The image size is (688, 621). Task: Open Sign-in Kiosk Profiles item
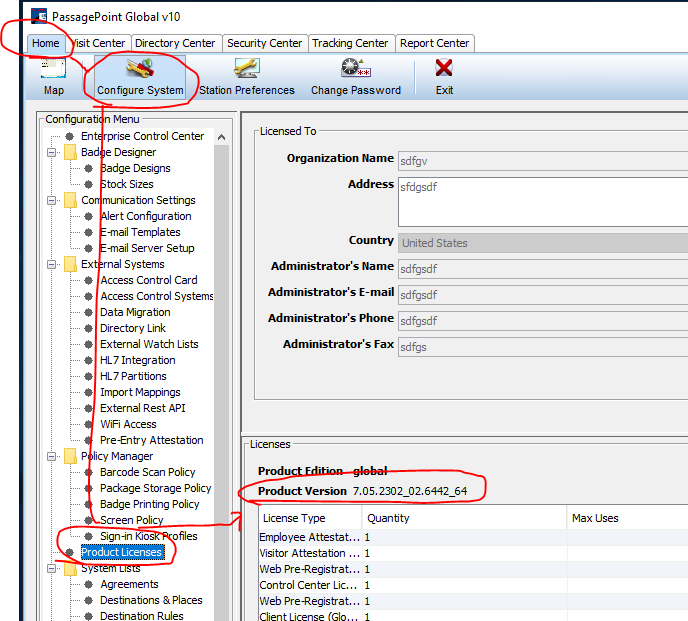click(x=149, y=536)
